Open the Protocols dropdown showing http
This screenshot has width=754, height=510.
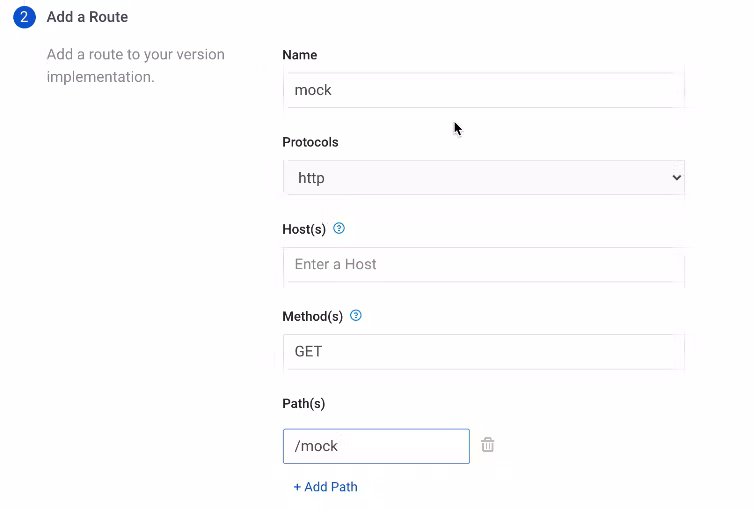pyautogui.click(x=483, y=178)
